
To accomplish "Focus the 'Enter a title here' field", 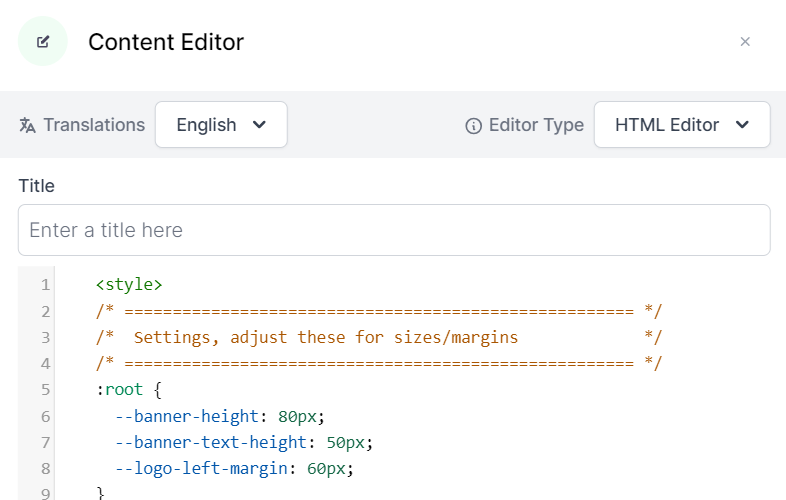I will point(394,230).
